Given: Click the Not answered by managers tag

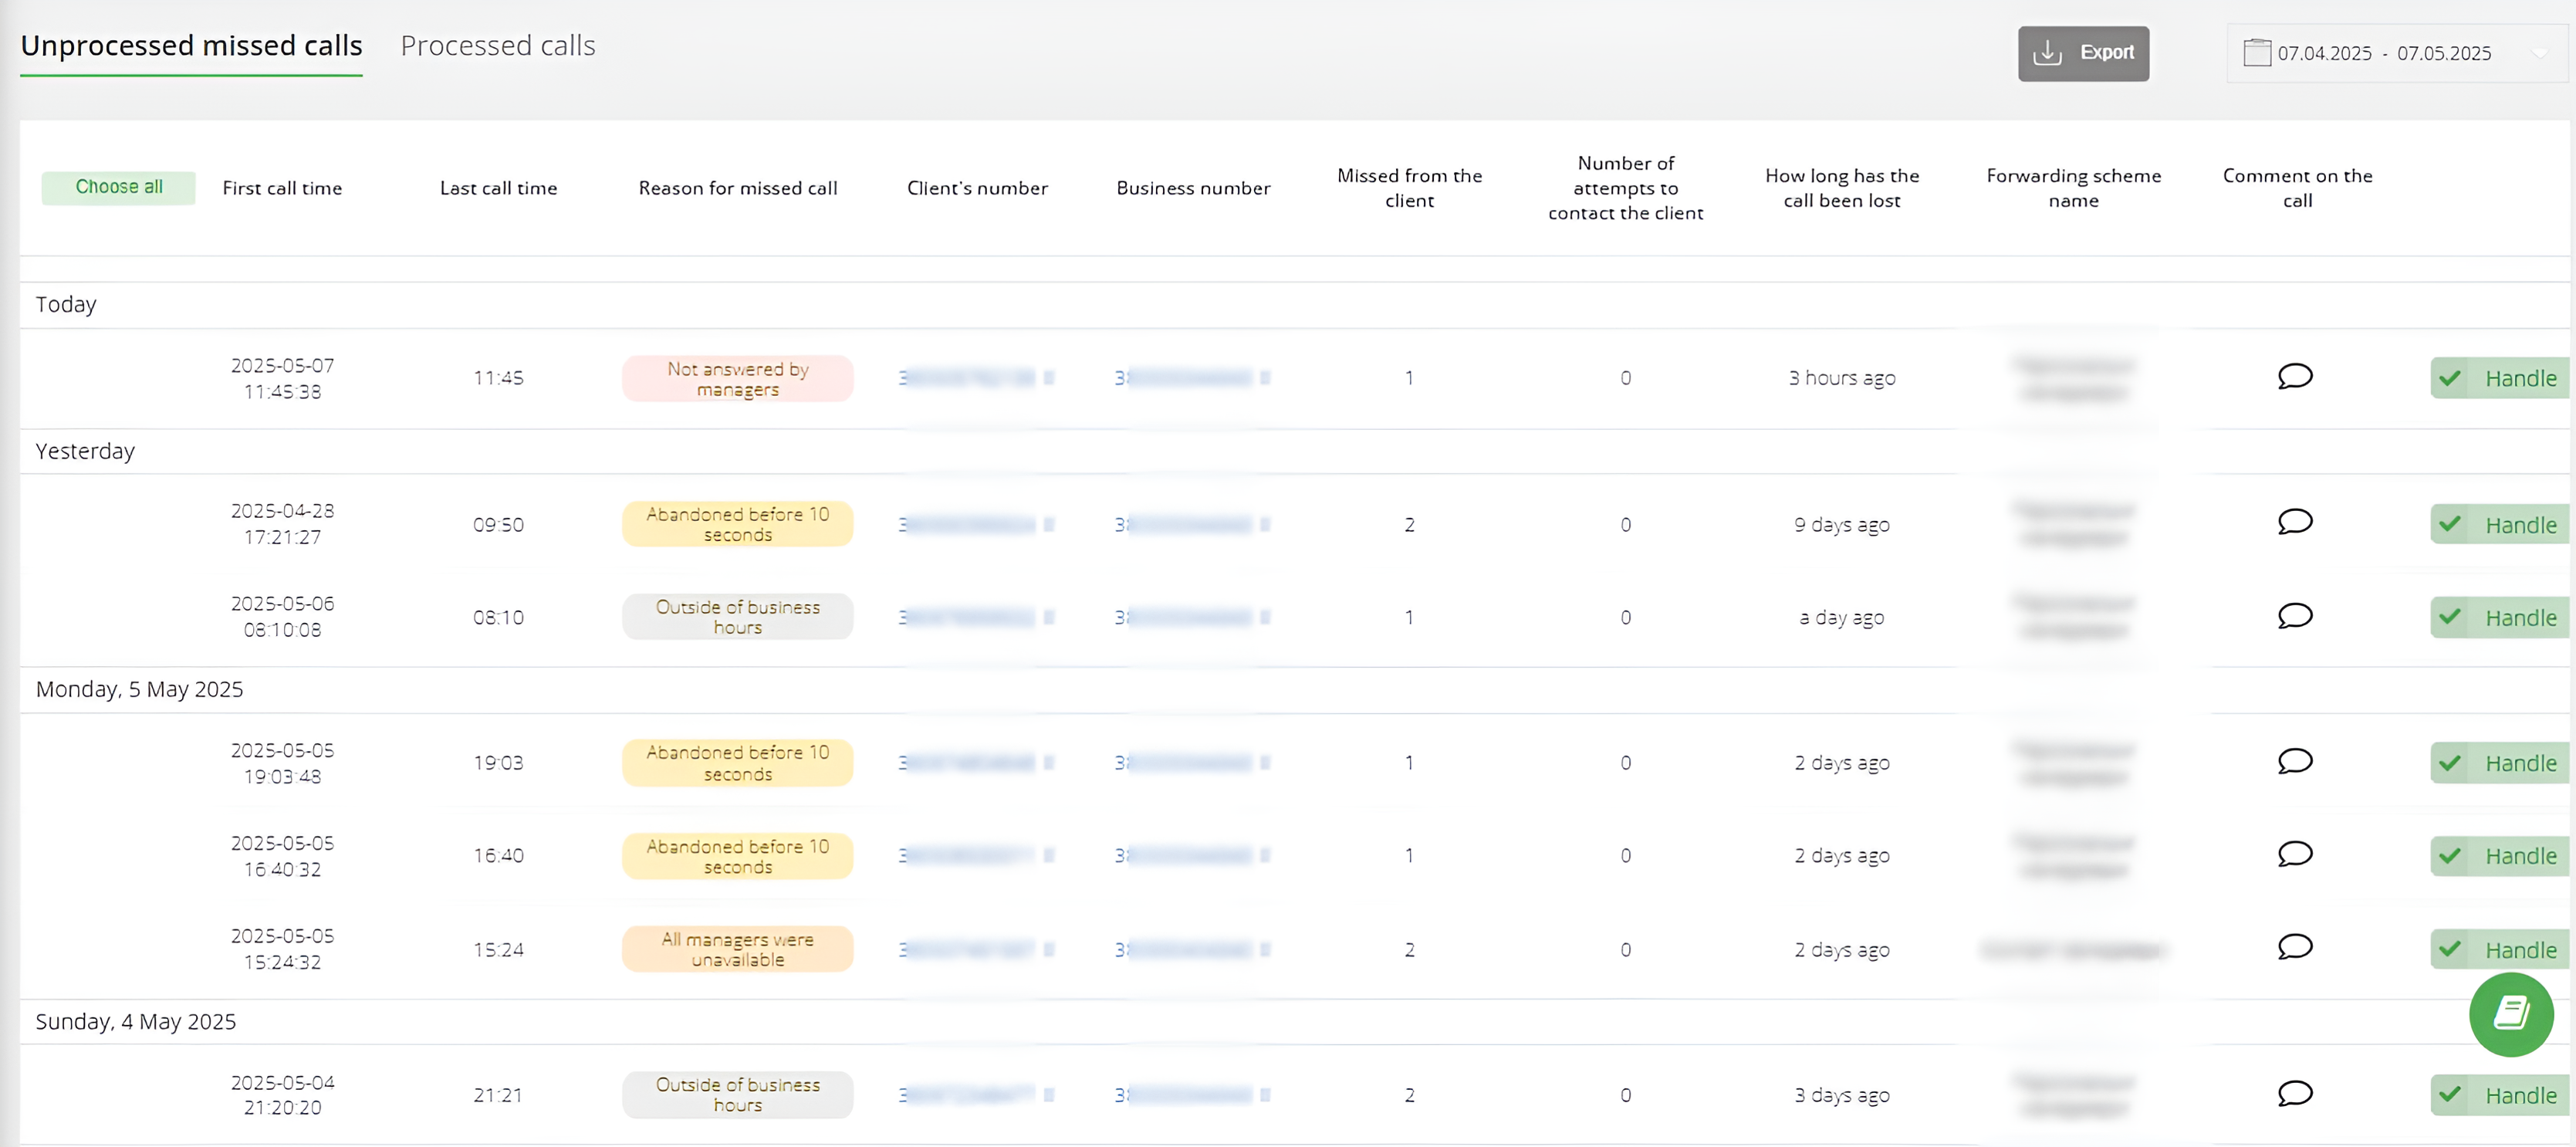Looking at the screenshot, I should (738, 379).
